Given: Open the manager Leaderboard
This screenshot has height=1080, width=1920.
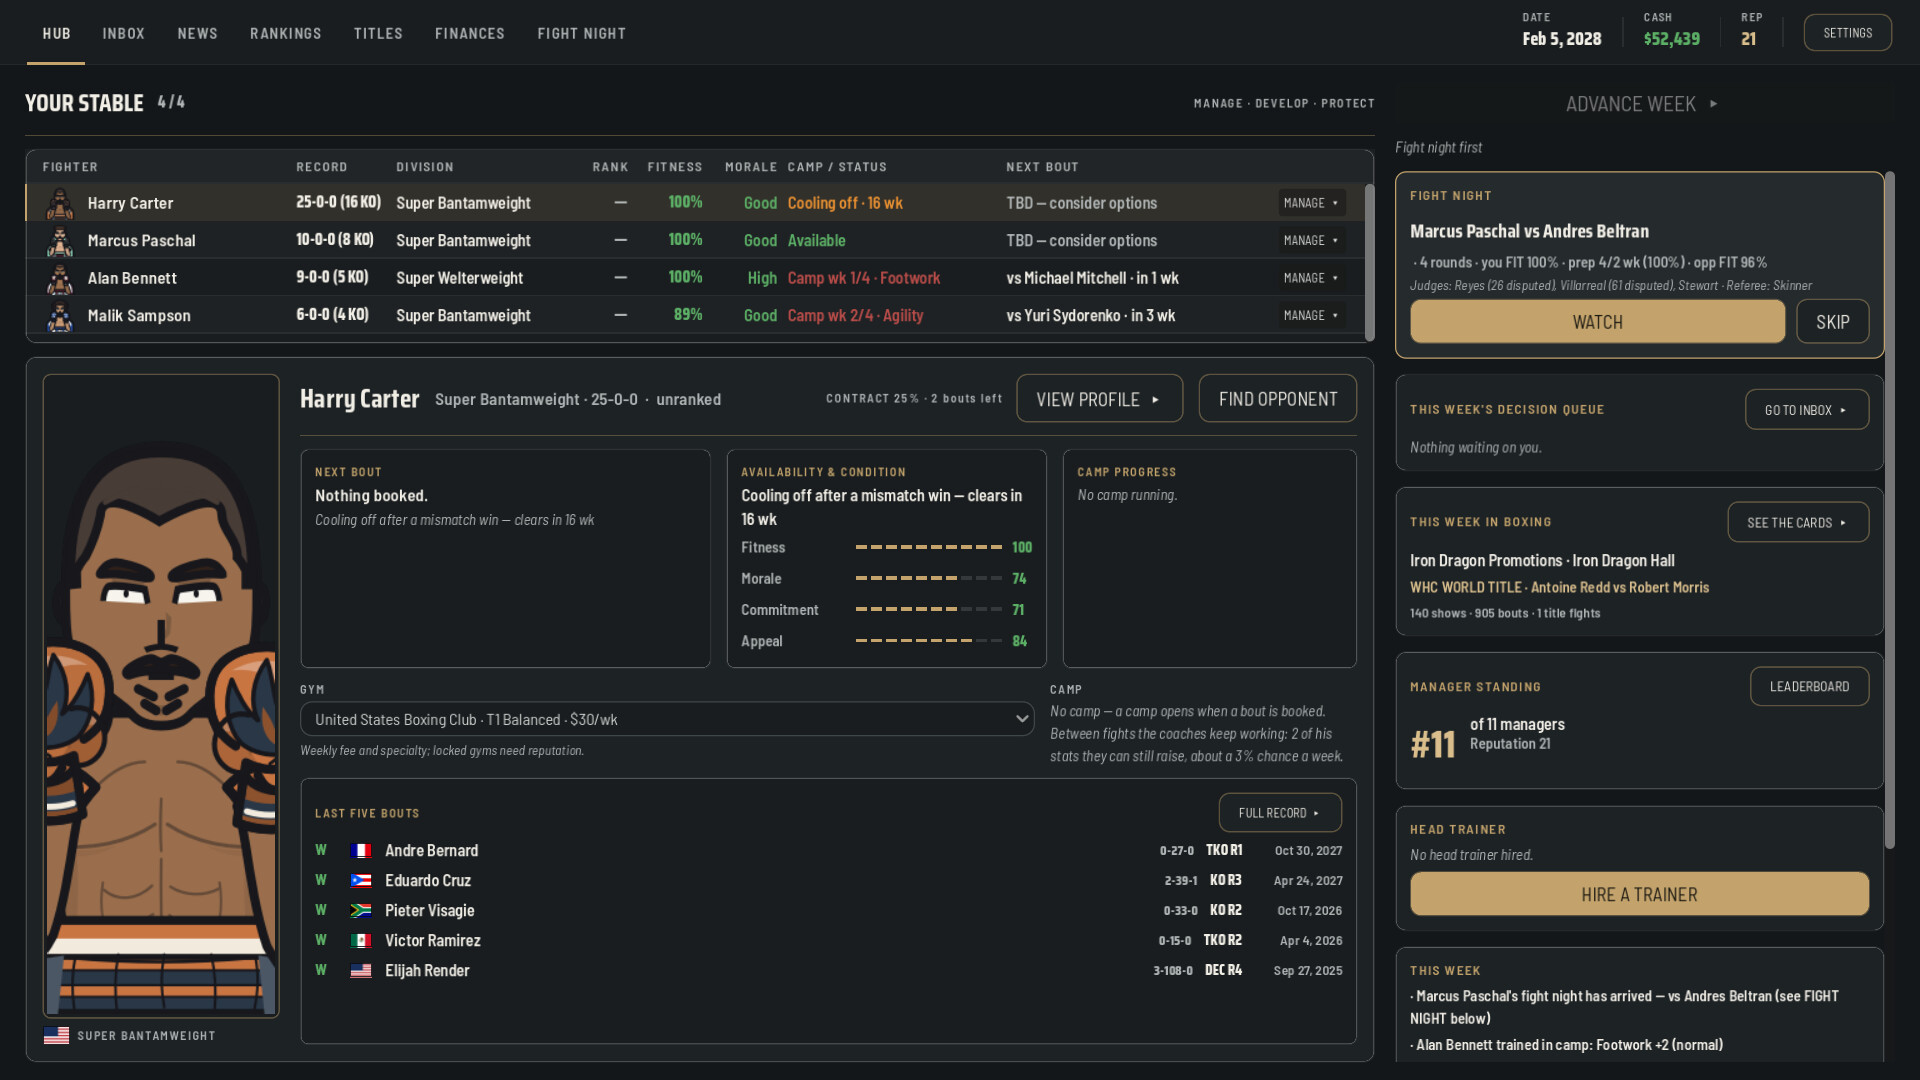Looking at the screenshot, I should (x=1809, y=687).
